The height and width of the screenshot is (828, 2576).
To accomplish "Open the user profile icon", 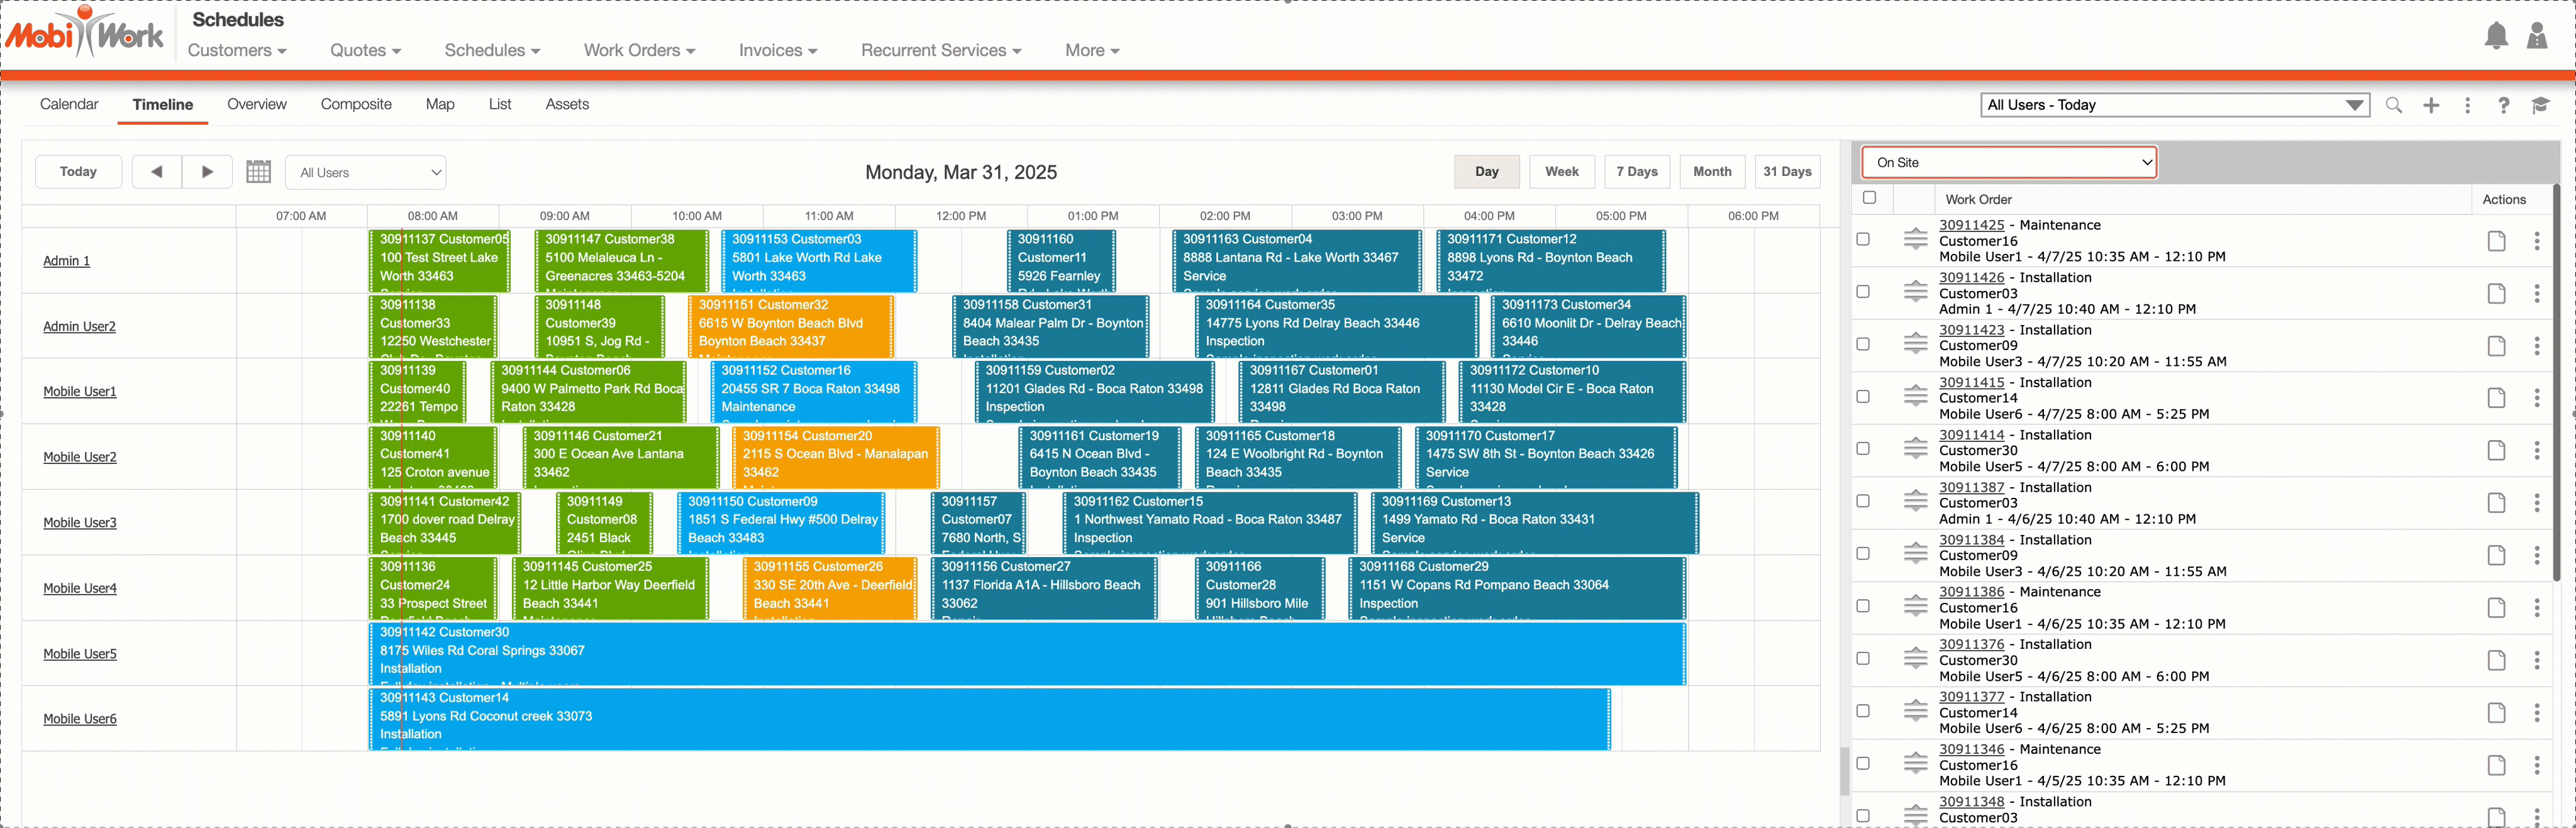I will pyautogui.click(x=2537, y=37).
